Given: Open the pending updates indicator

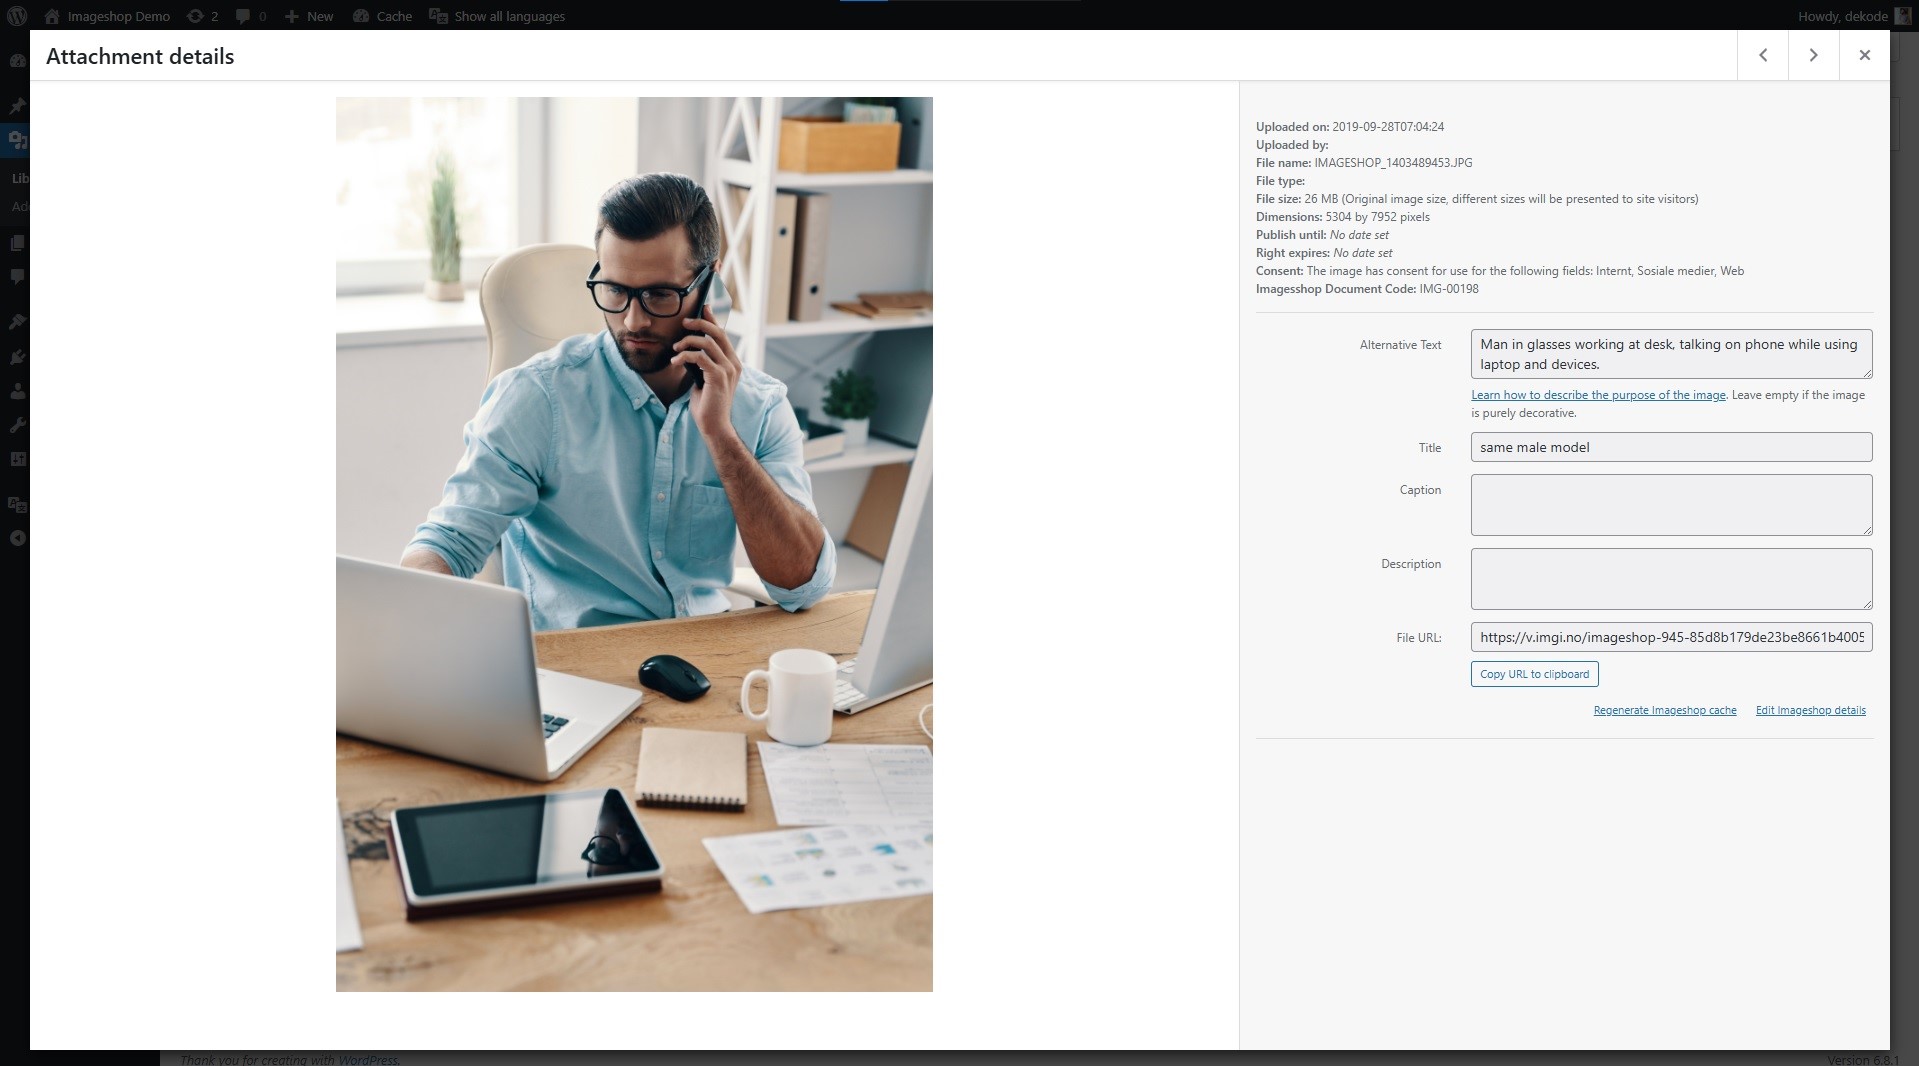Looking at the screenshot, I should pos(202,16).
